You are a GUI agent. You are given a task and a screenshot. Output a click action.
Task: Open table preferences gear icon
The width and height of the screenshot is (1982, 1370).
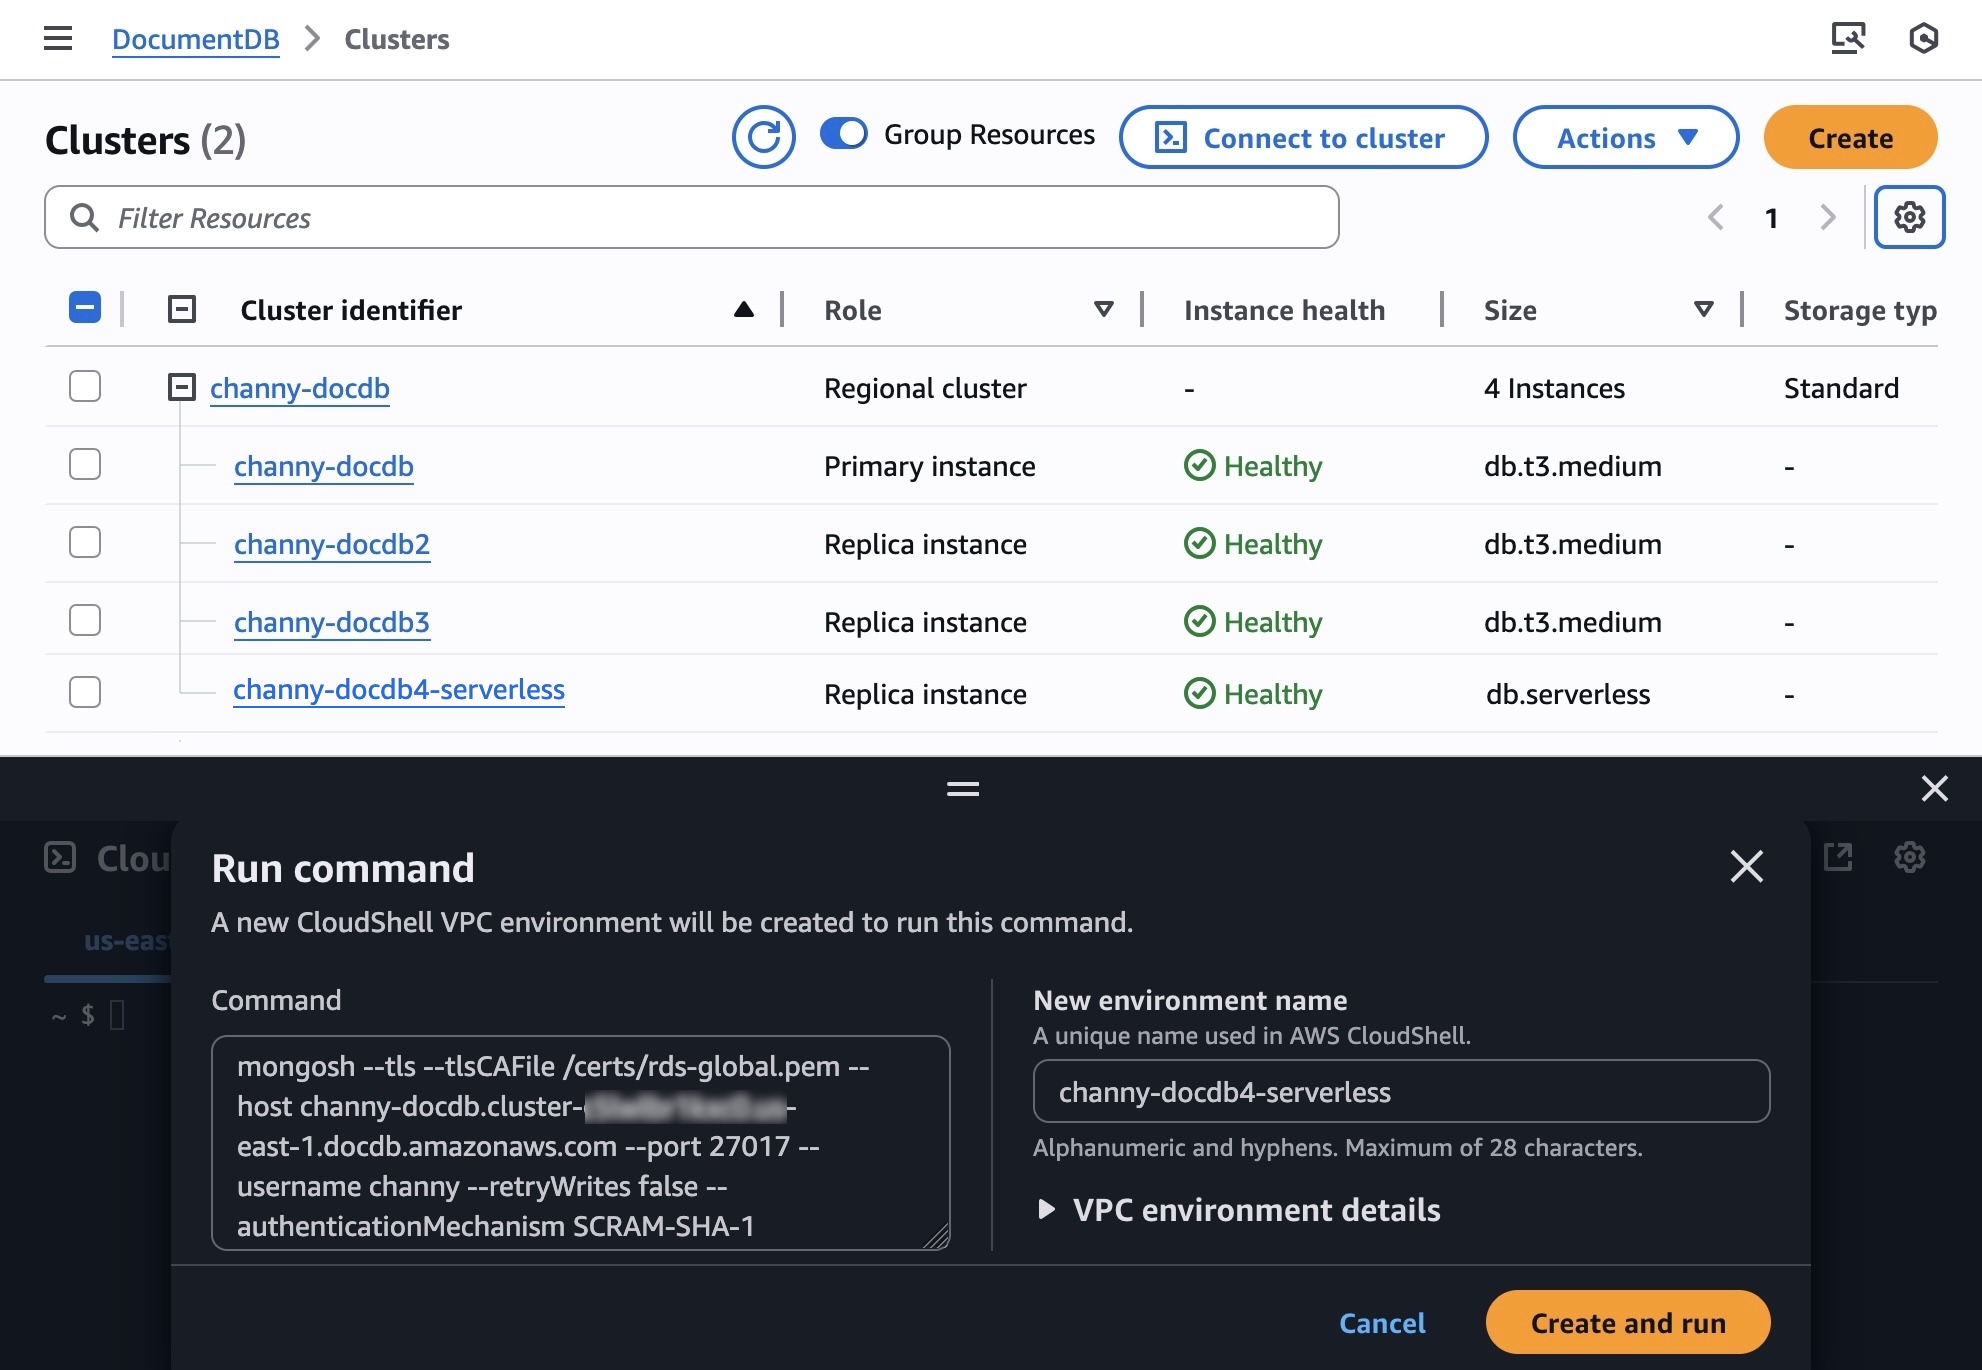coord(1908,217)
